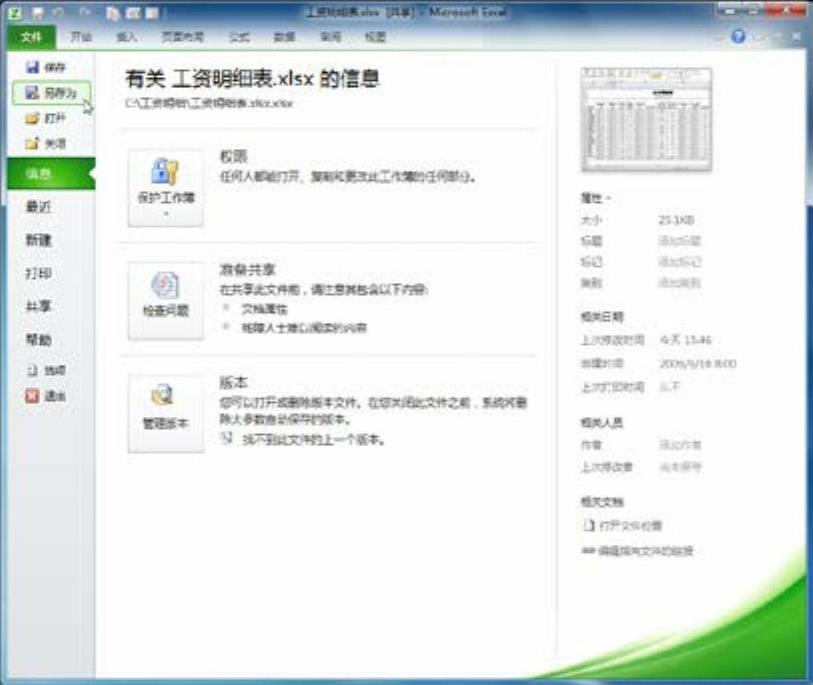The image size is (813, 685).
Task: Click 退出 (Exit) in the sidebar
Action: pos(46,396)
